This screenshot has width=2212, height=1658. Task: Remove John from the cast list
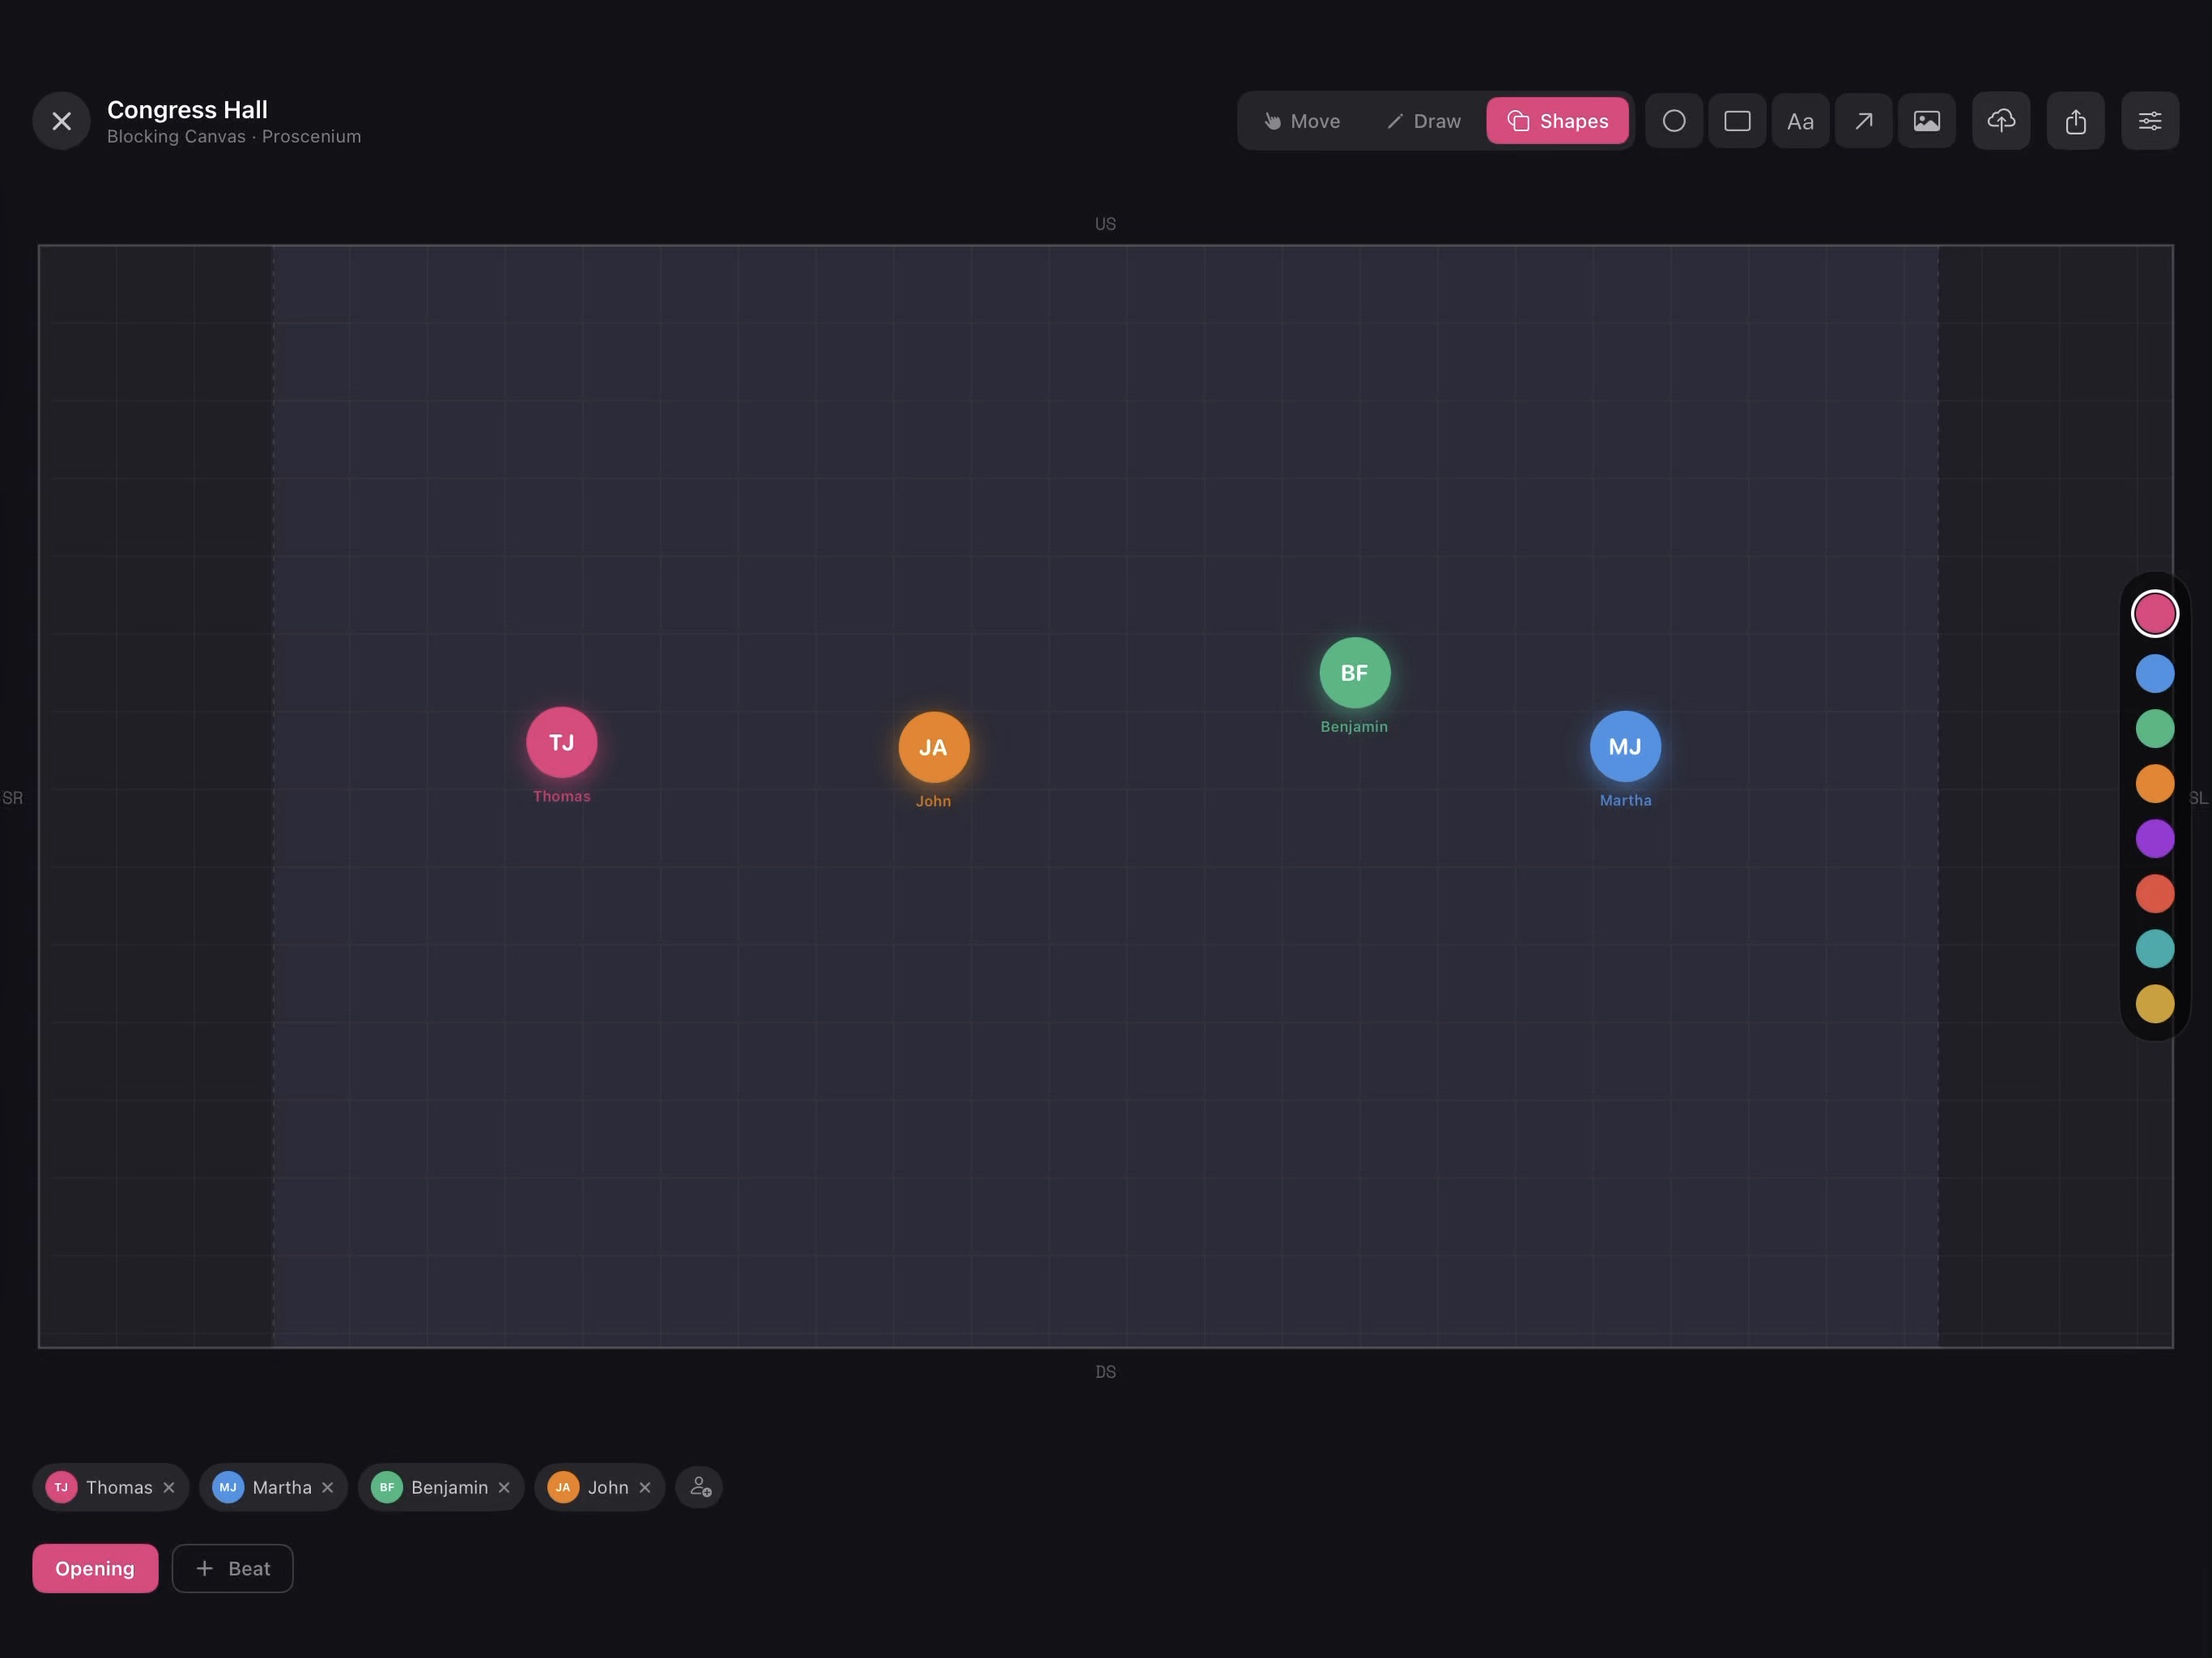click(x=645, y=1487)
